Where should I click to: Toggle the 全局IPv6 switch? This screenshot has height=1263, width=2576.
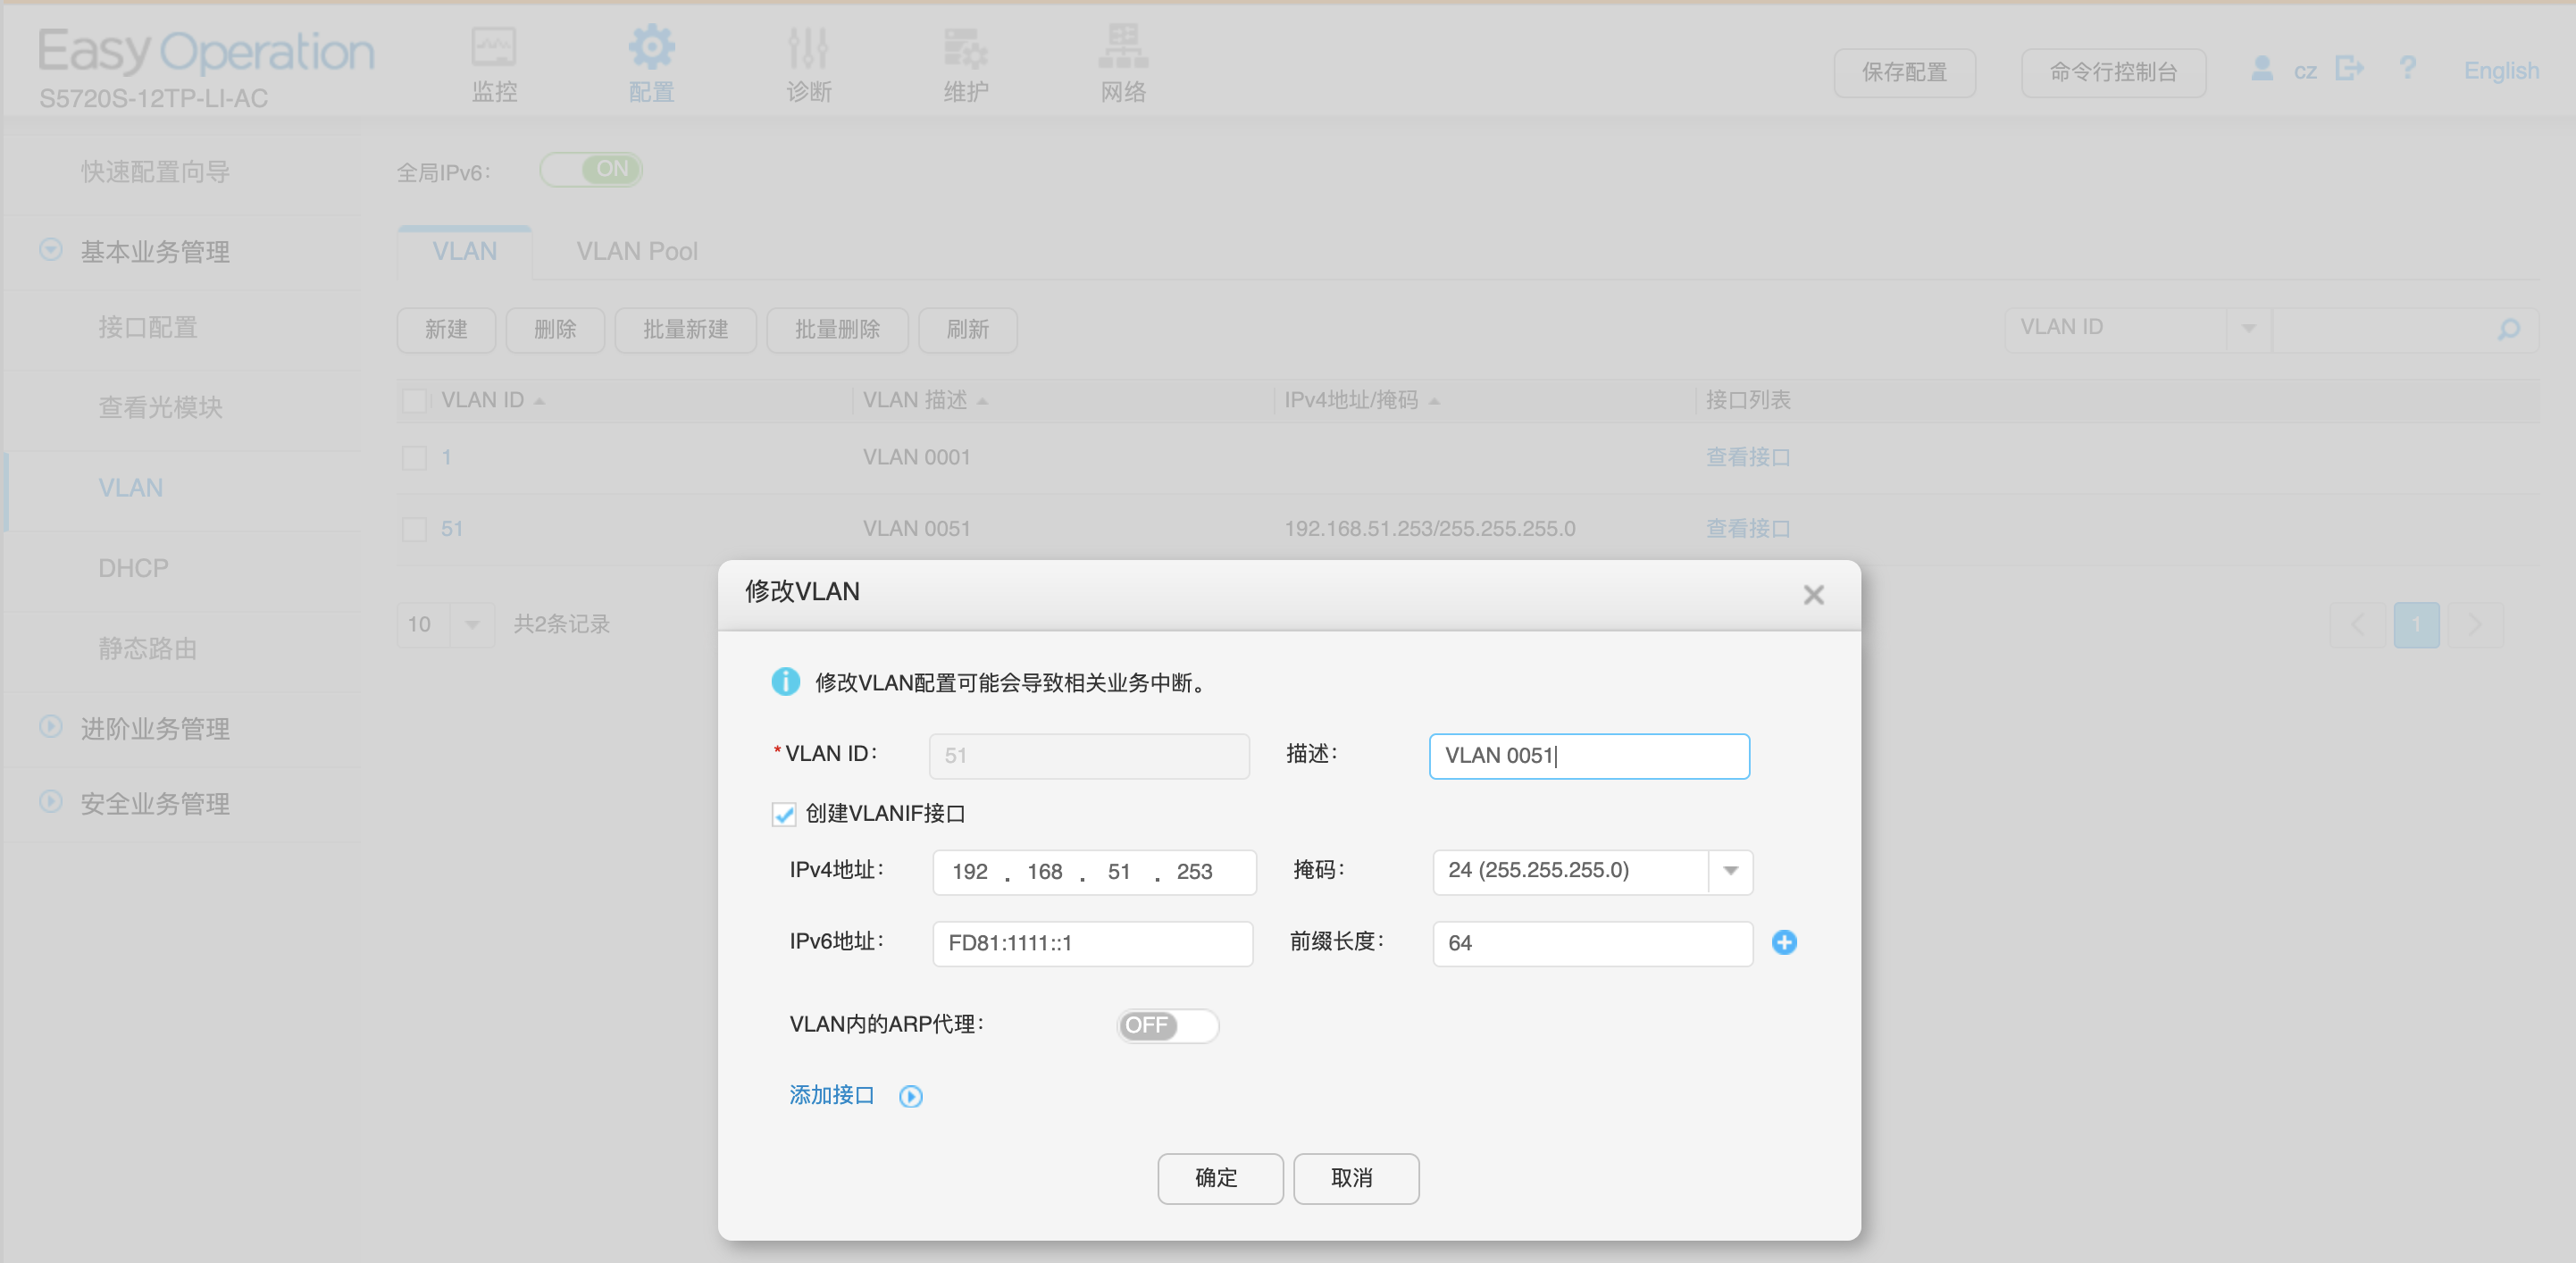tap(591, 169)
